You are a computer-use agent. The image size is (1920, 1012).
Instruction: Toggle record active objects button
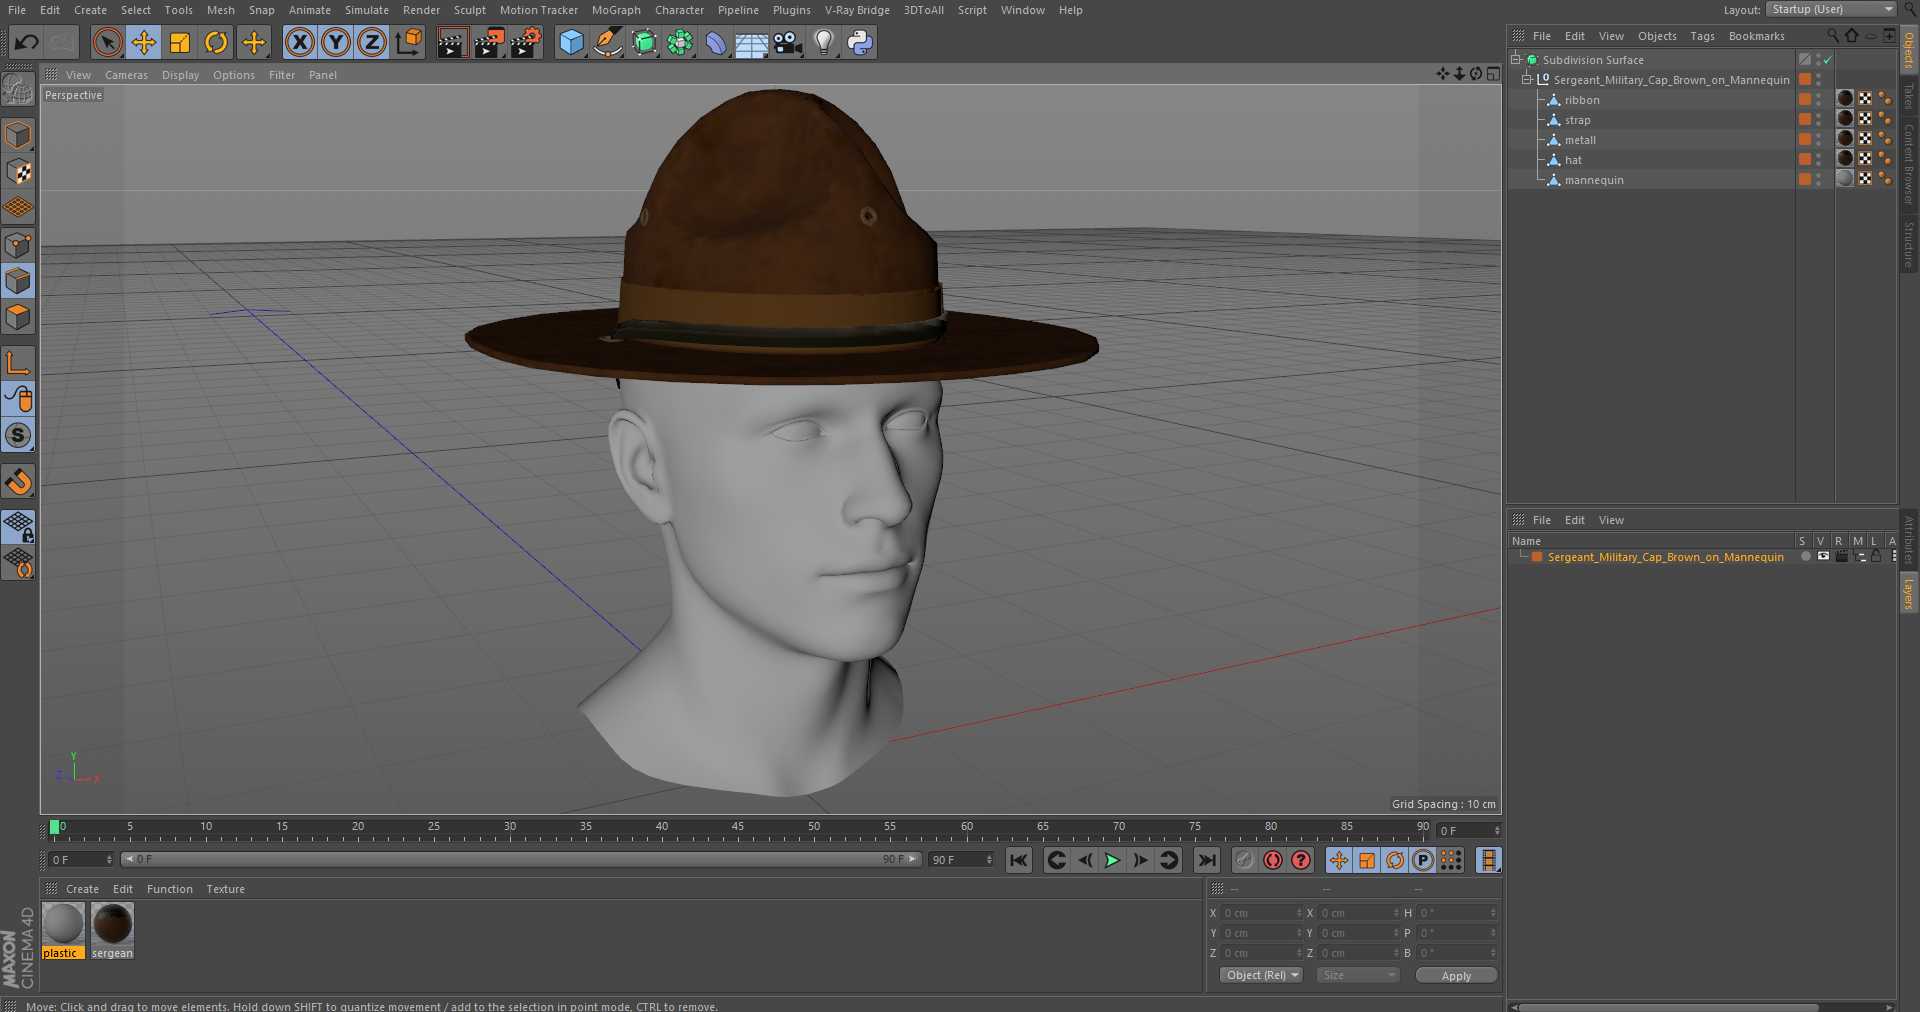point(1244,860)
